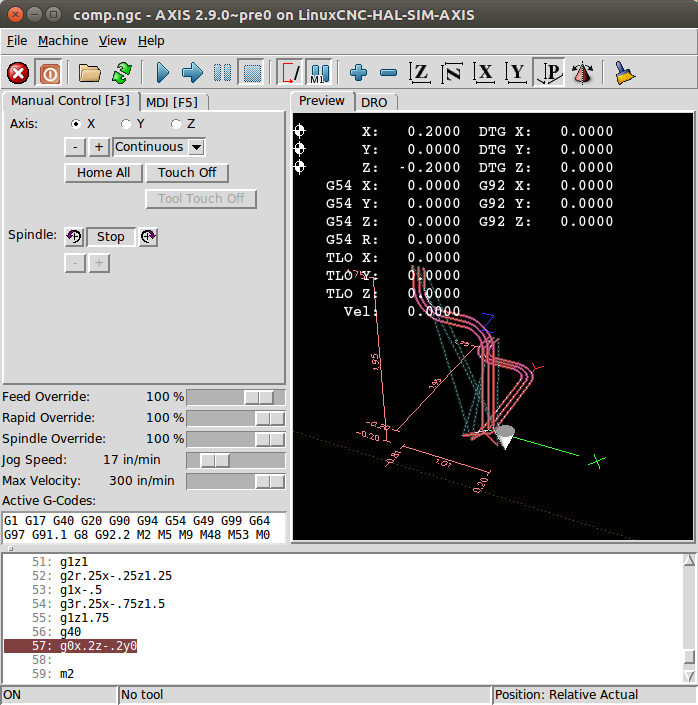Screen dimensions: 698x705
Task: Open the File menu
Action: [17, 41]
